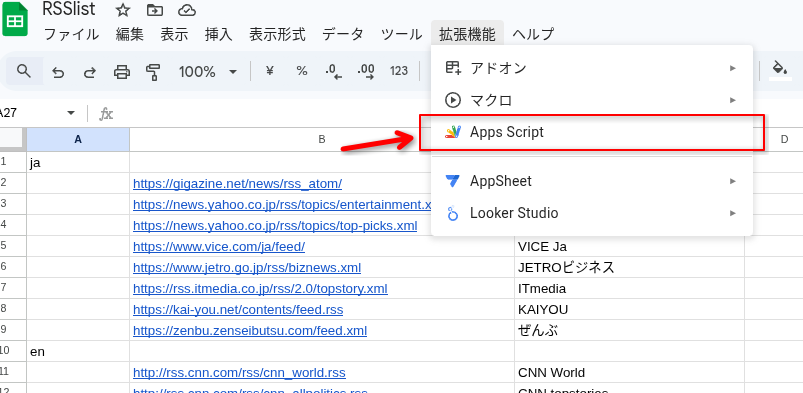Open the fill color bucket
Viewport: 803px width, 393px height.
click(x=780, y=70)
